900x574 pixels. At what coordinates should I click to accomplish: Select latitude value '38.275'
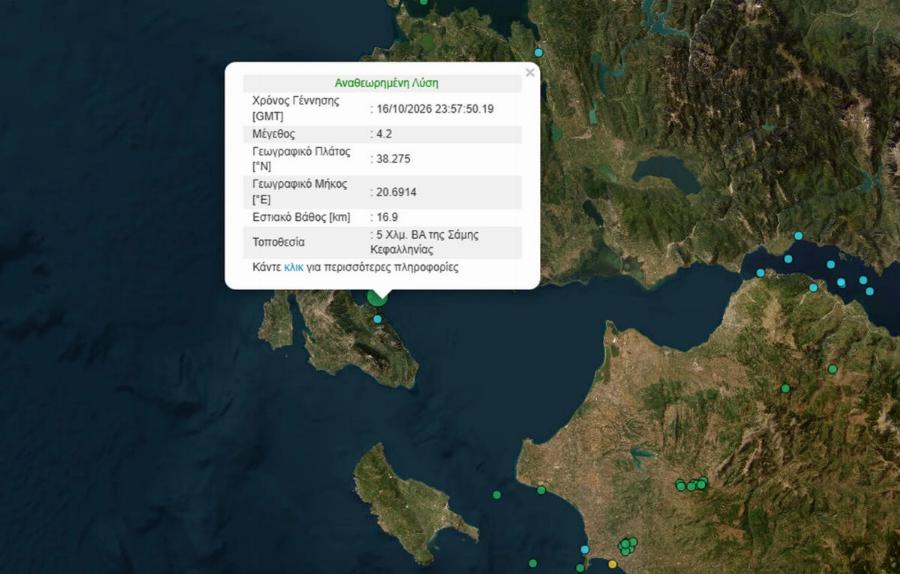[393, 159]
